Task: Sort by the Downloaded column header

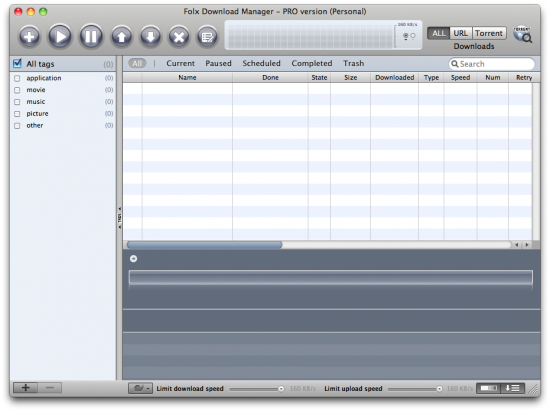Action: [395, 78]
